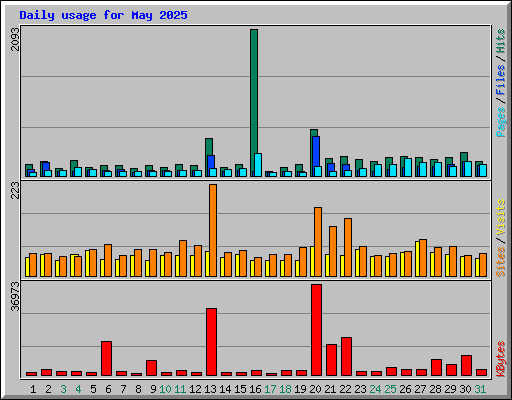The width and height of the screenshot is (512, 400).
Task: Click the 223 visits axis label
Action: point(15,190)
